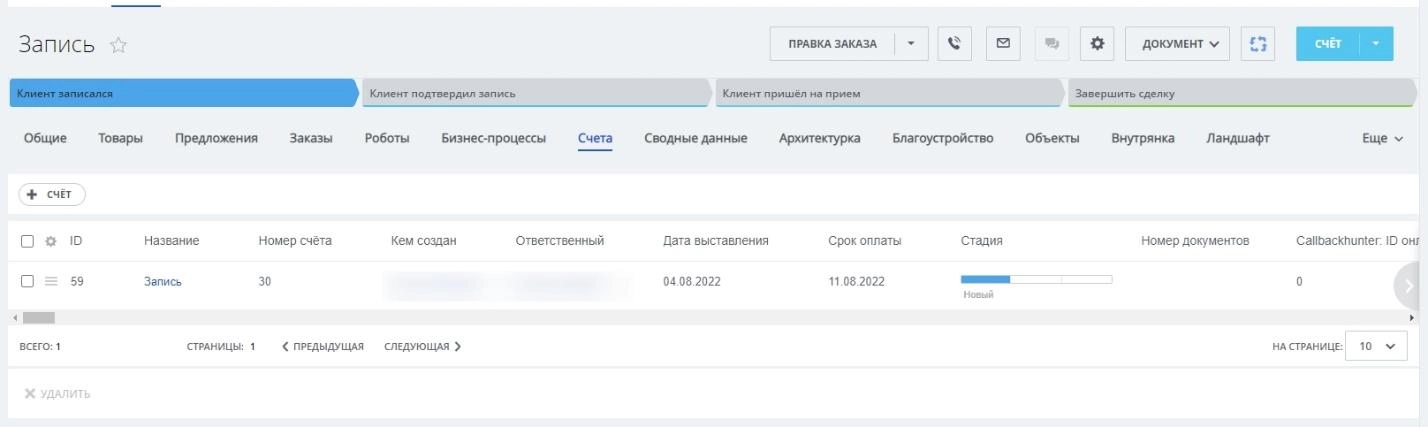Sort by the Стадия column header
The image size is (1428, 427).
click(x=981, y=241)
